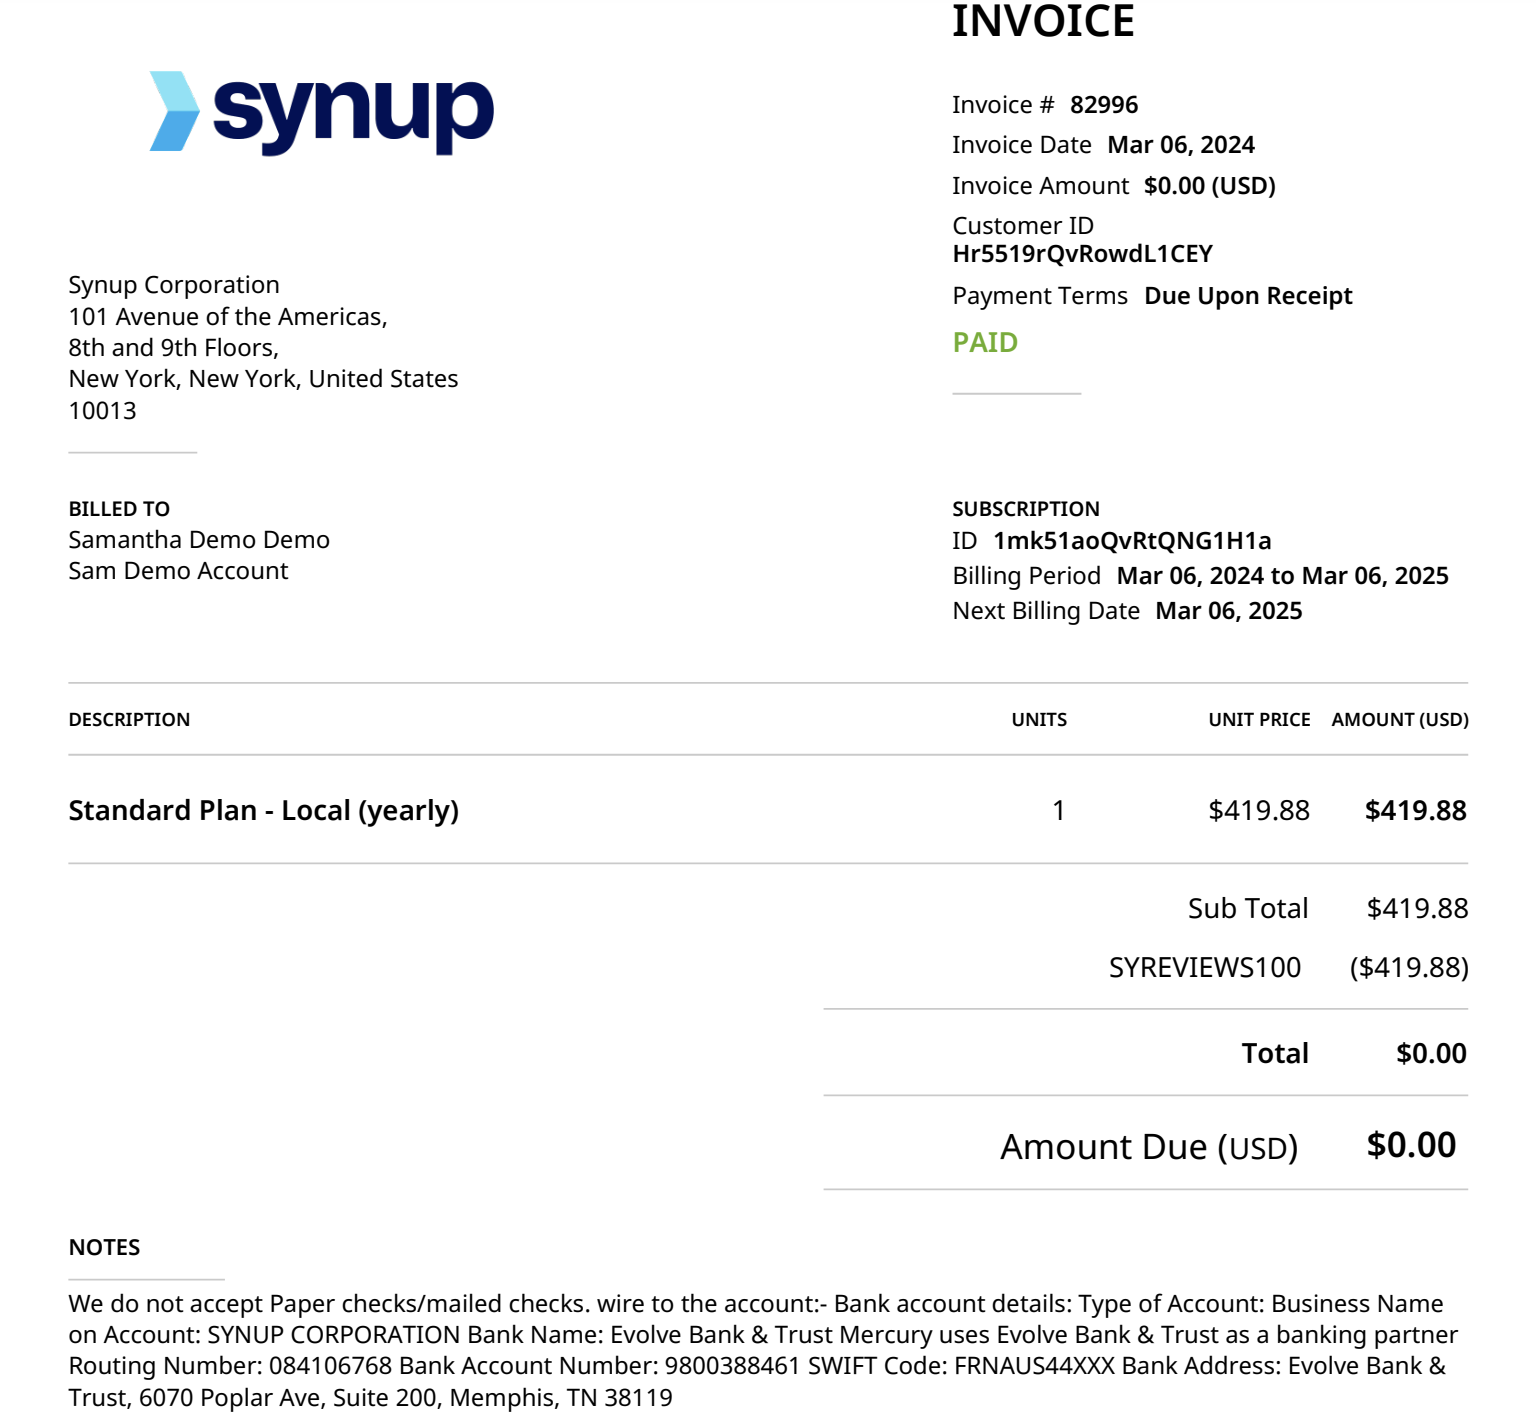Click the INVOICE heading
This screenshot has height=1426, width=1536.
click(1043, 21)
